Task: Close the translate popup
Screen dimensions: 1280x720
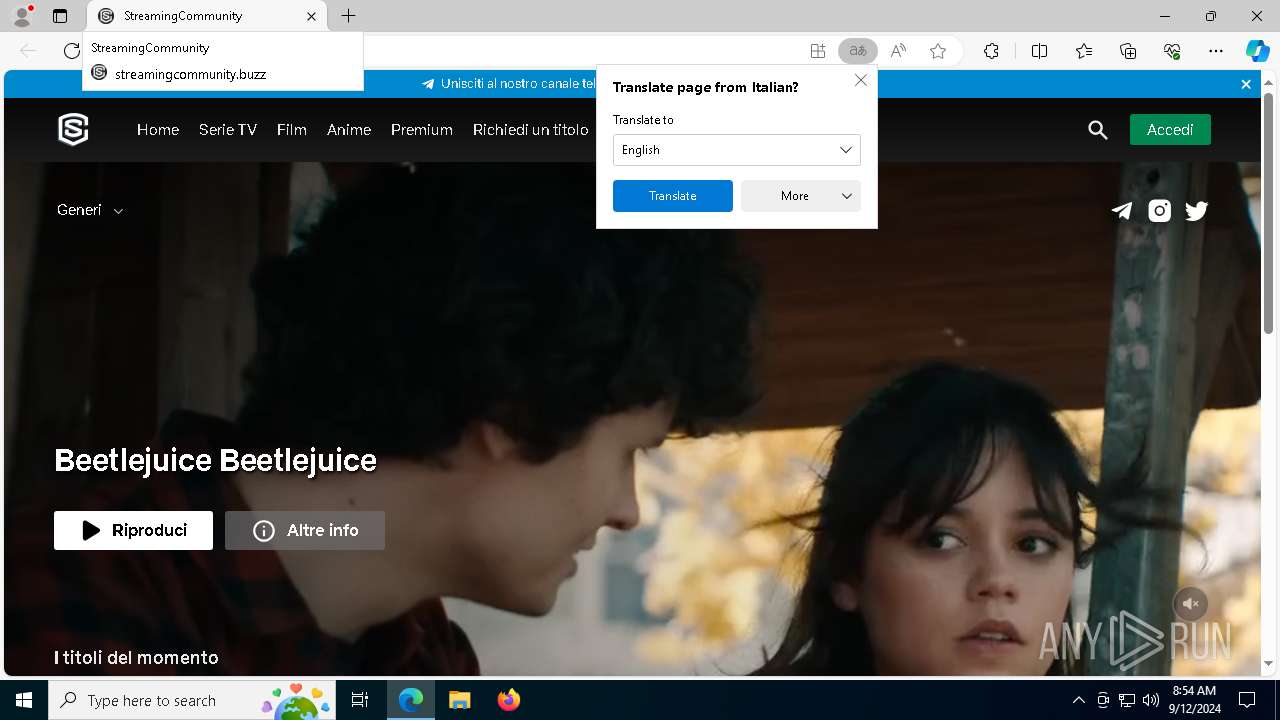Action: pos(861,80)
